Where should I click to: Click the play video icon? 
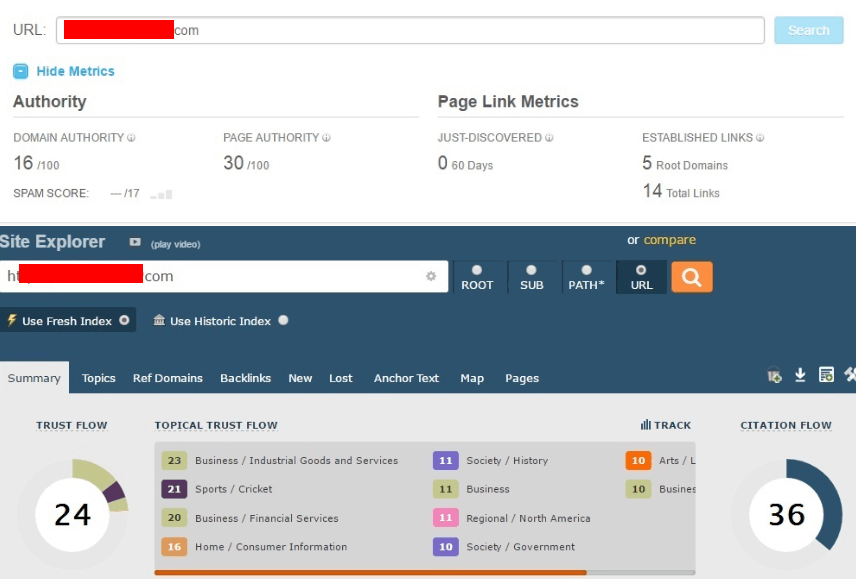point(135,242)
